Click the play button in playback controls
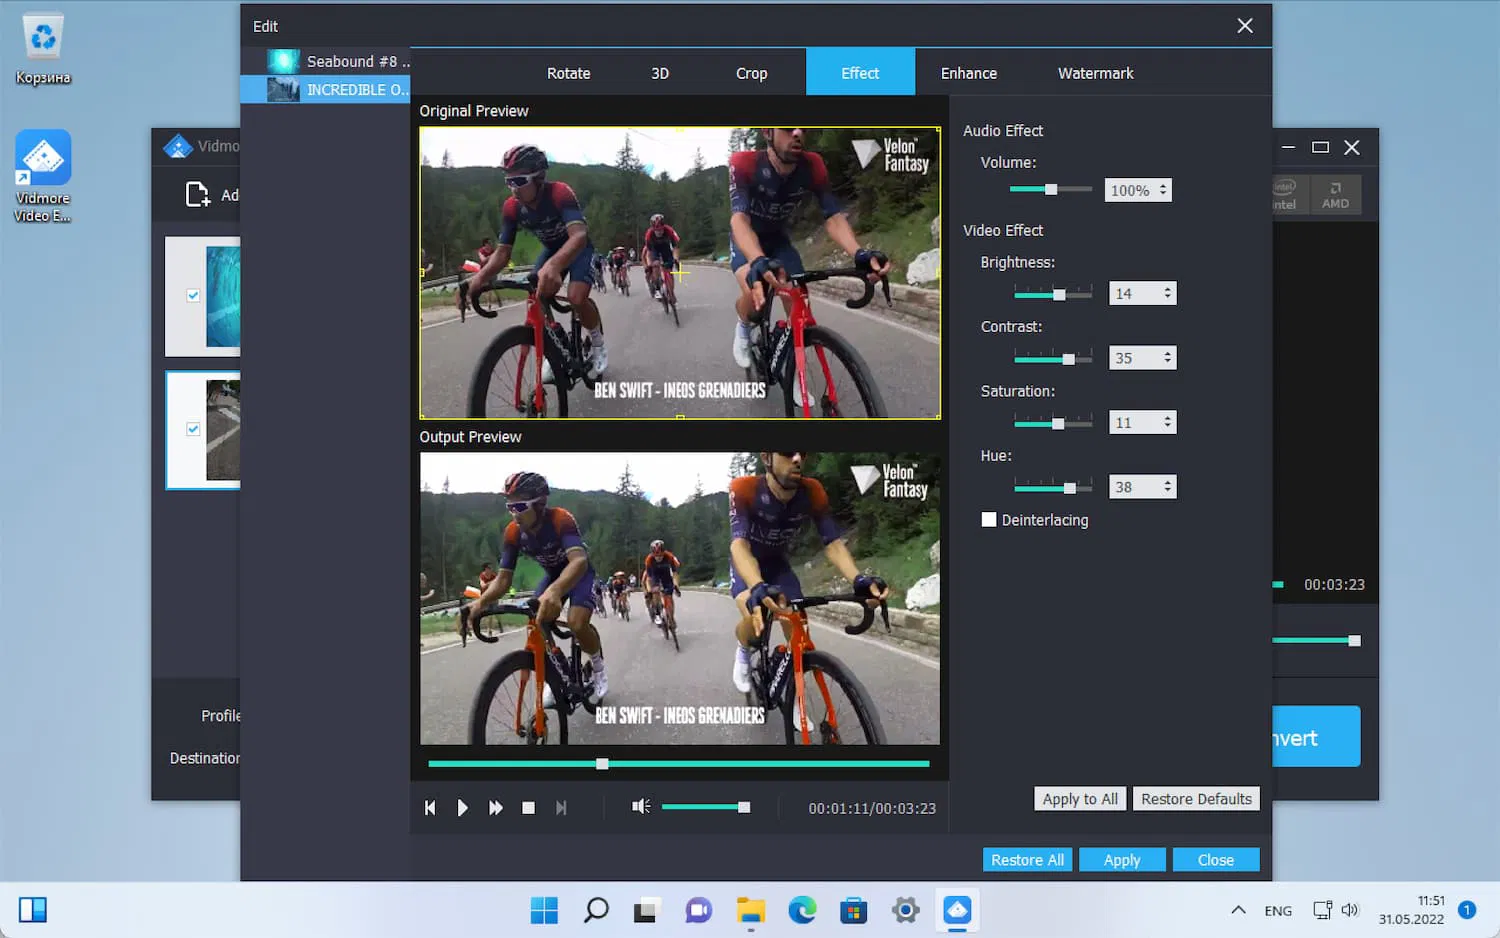Image resolution: width=1500 pixels, height=938 pixels. [x=462, y=808]
